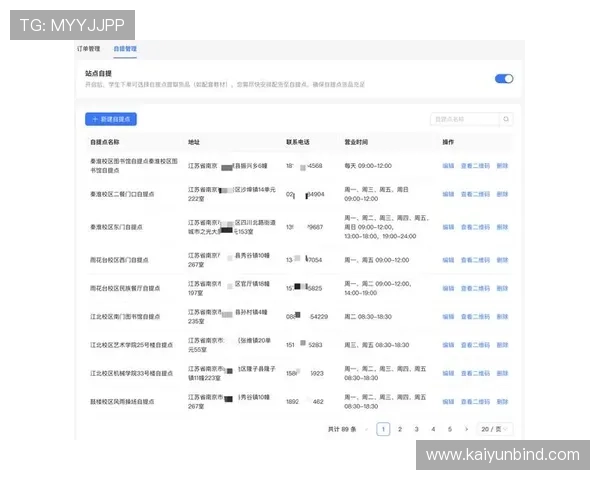Viewport: 600px width, 480px height.
Task: View QR code for 秦淮校区东门自提点
Action: (475, 227)
